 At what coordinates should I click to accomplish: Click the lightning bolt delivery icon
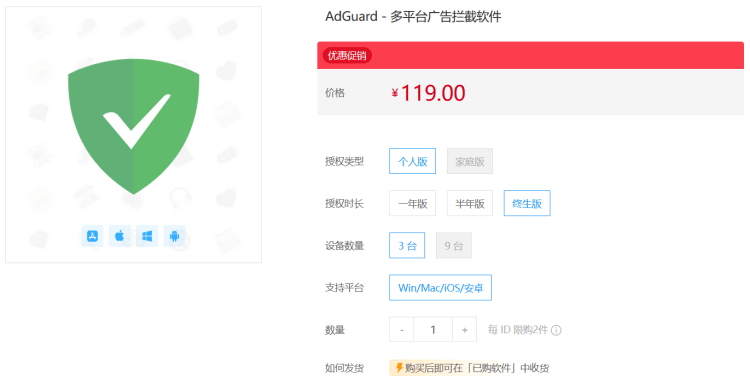(399, 368)
